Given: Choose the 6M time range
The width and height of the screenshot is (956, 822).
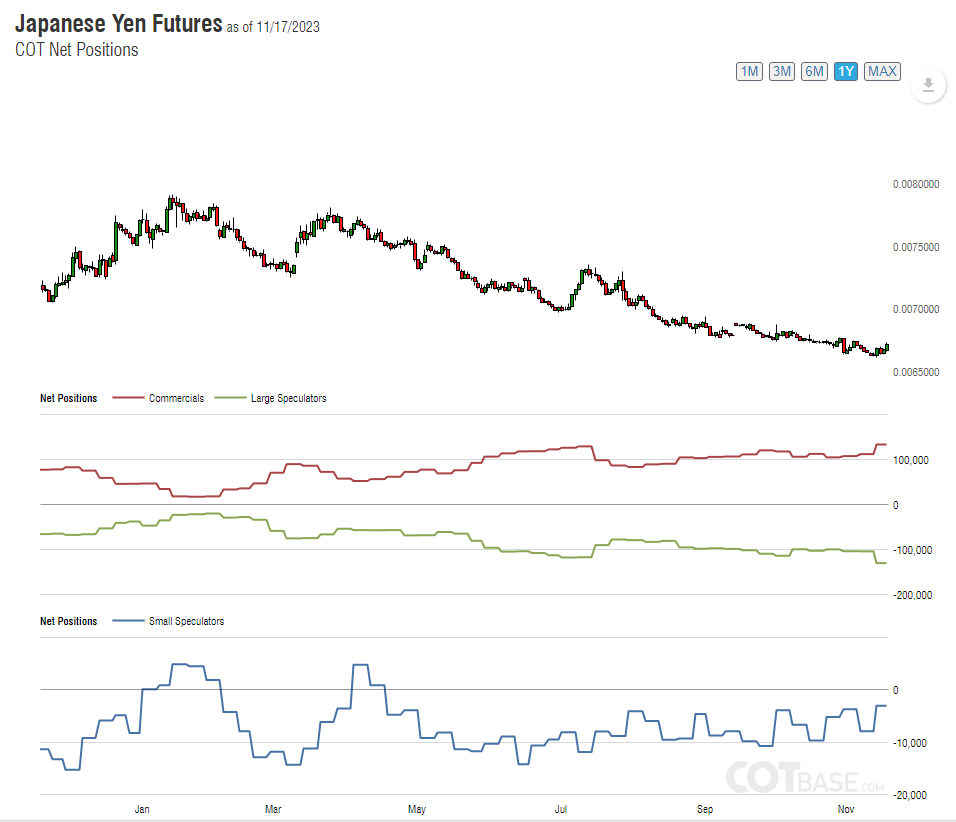Looking at the screenshot, I should pos(814,71).
